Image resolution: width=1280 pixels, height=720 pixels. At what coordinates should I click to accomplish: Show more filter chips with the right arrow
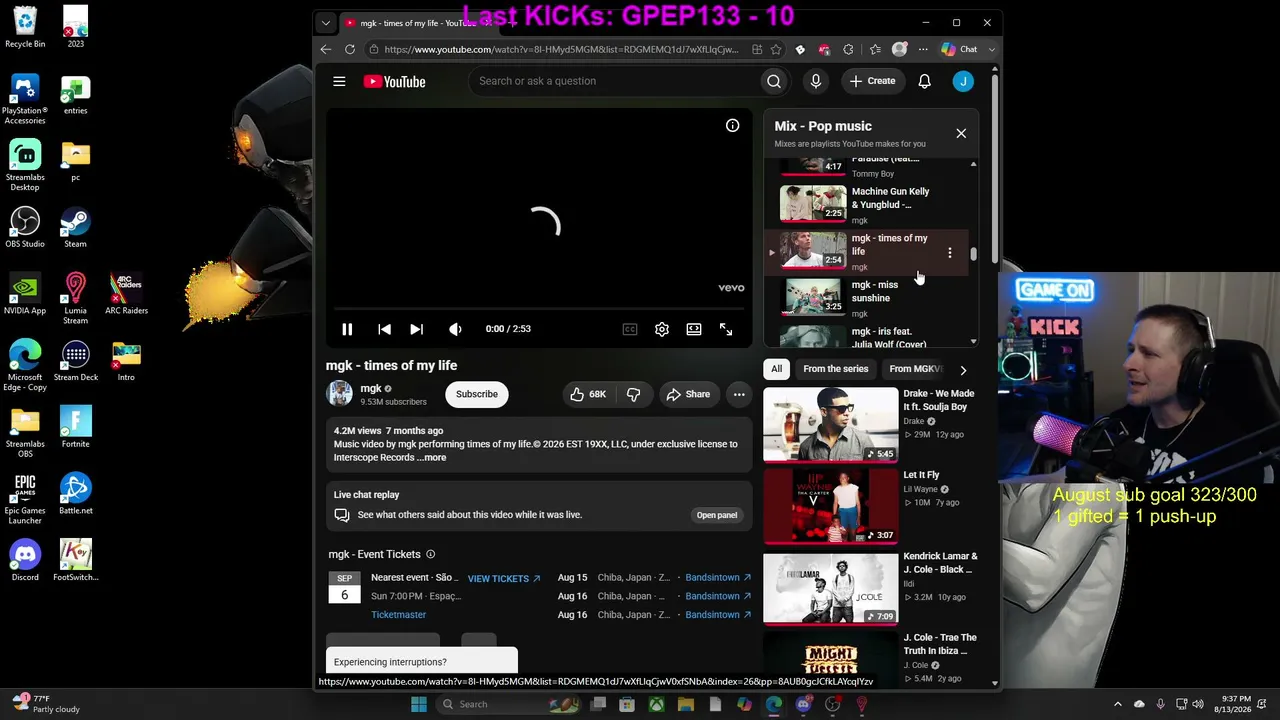point(963,369)
